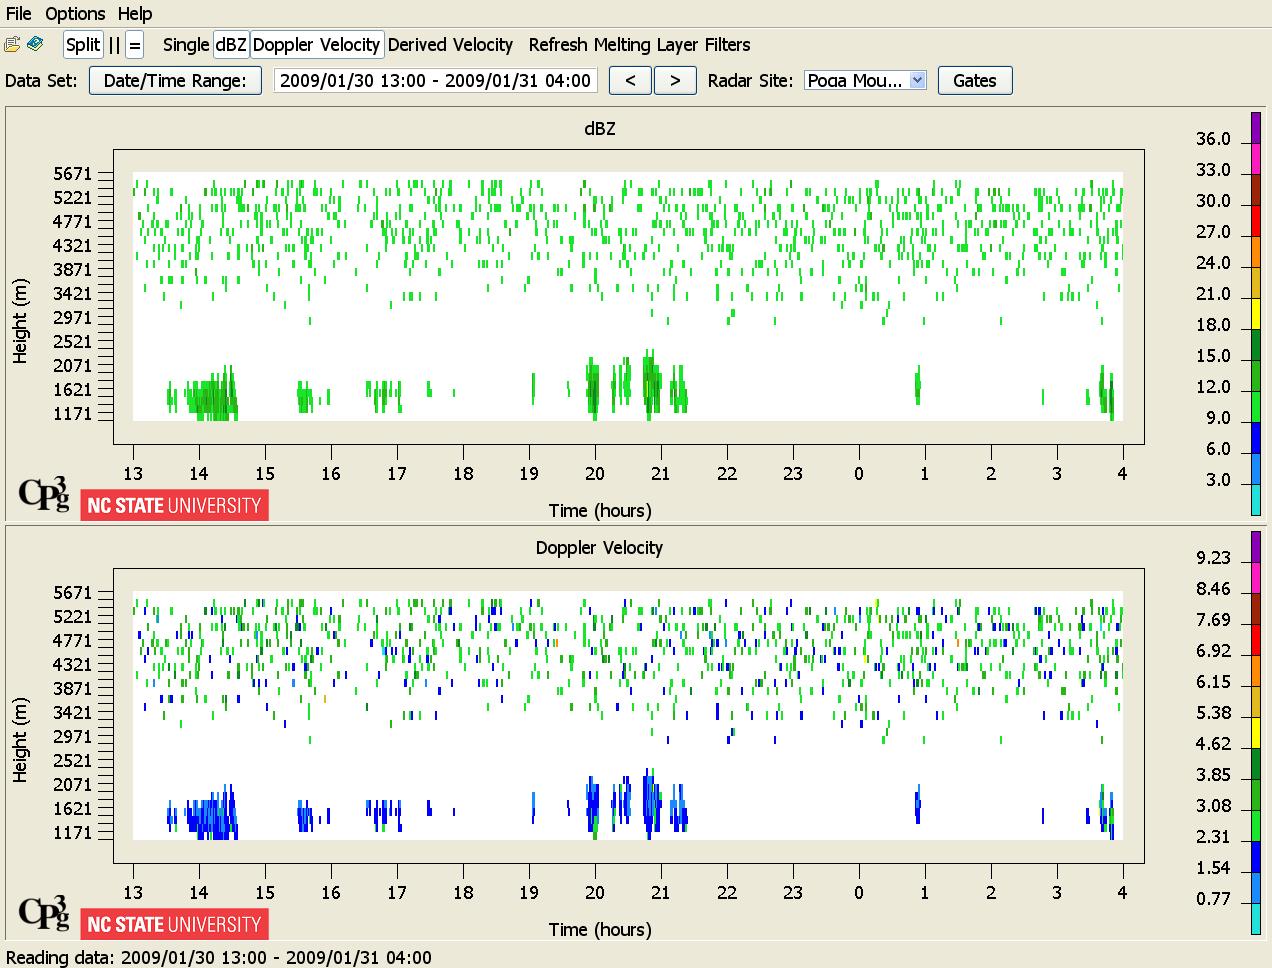Go to the next time range (>)
This screenshot has width=1272, height=968.
click(x=675, y=81)
